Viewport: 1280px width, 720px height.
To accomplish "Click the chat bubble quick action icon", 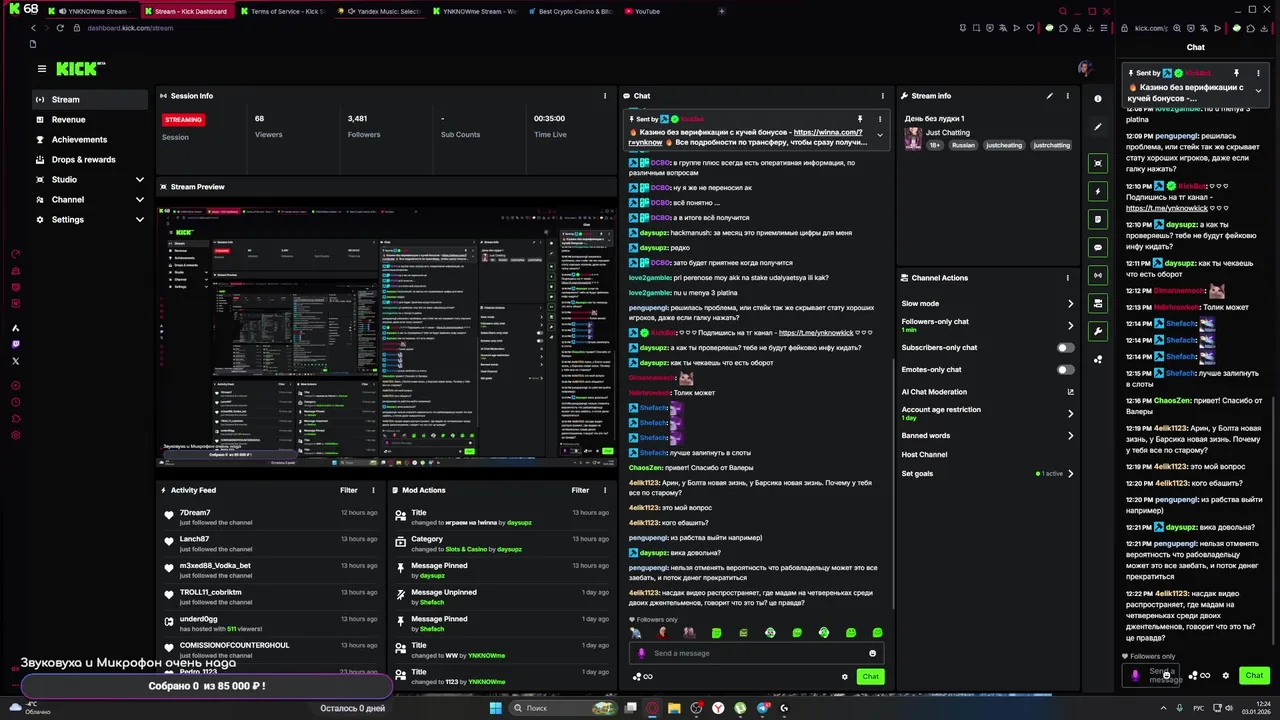I will coord(1098,247).
